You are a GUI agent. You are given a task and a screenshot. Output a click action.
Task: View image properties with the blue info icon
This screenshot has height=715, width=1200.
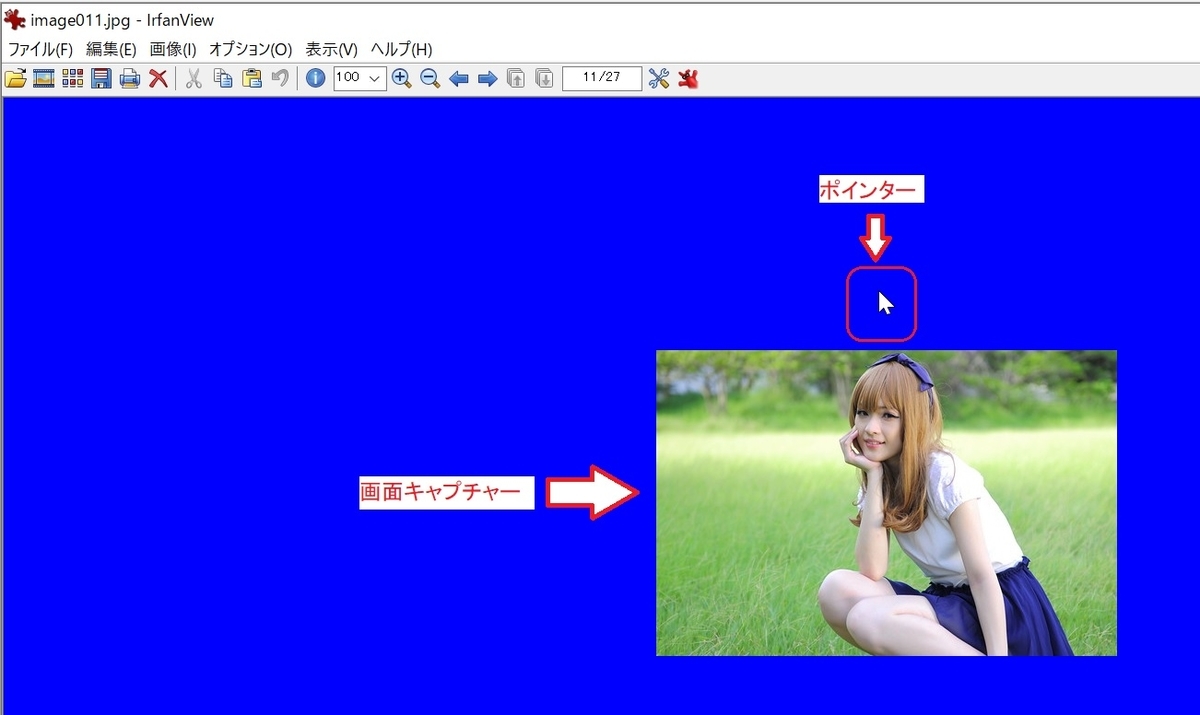(315, 78)
